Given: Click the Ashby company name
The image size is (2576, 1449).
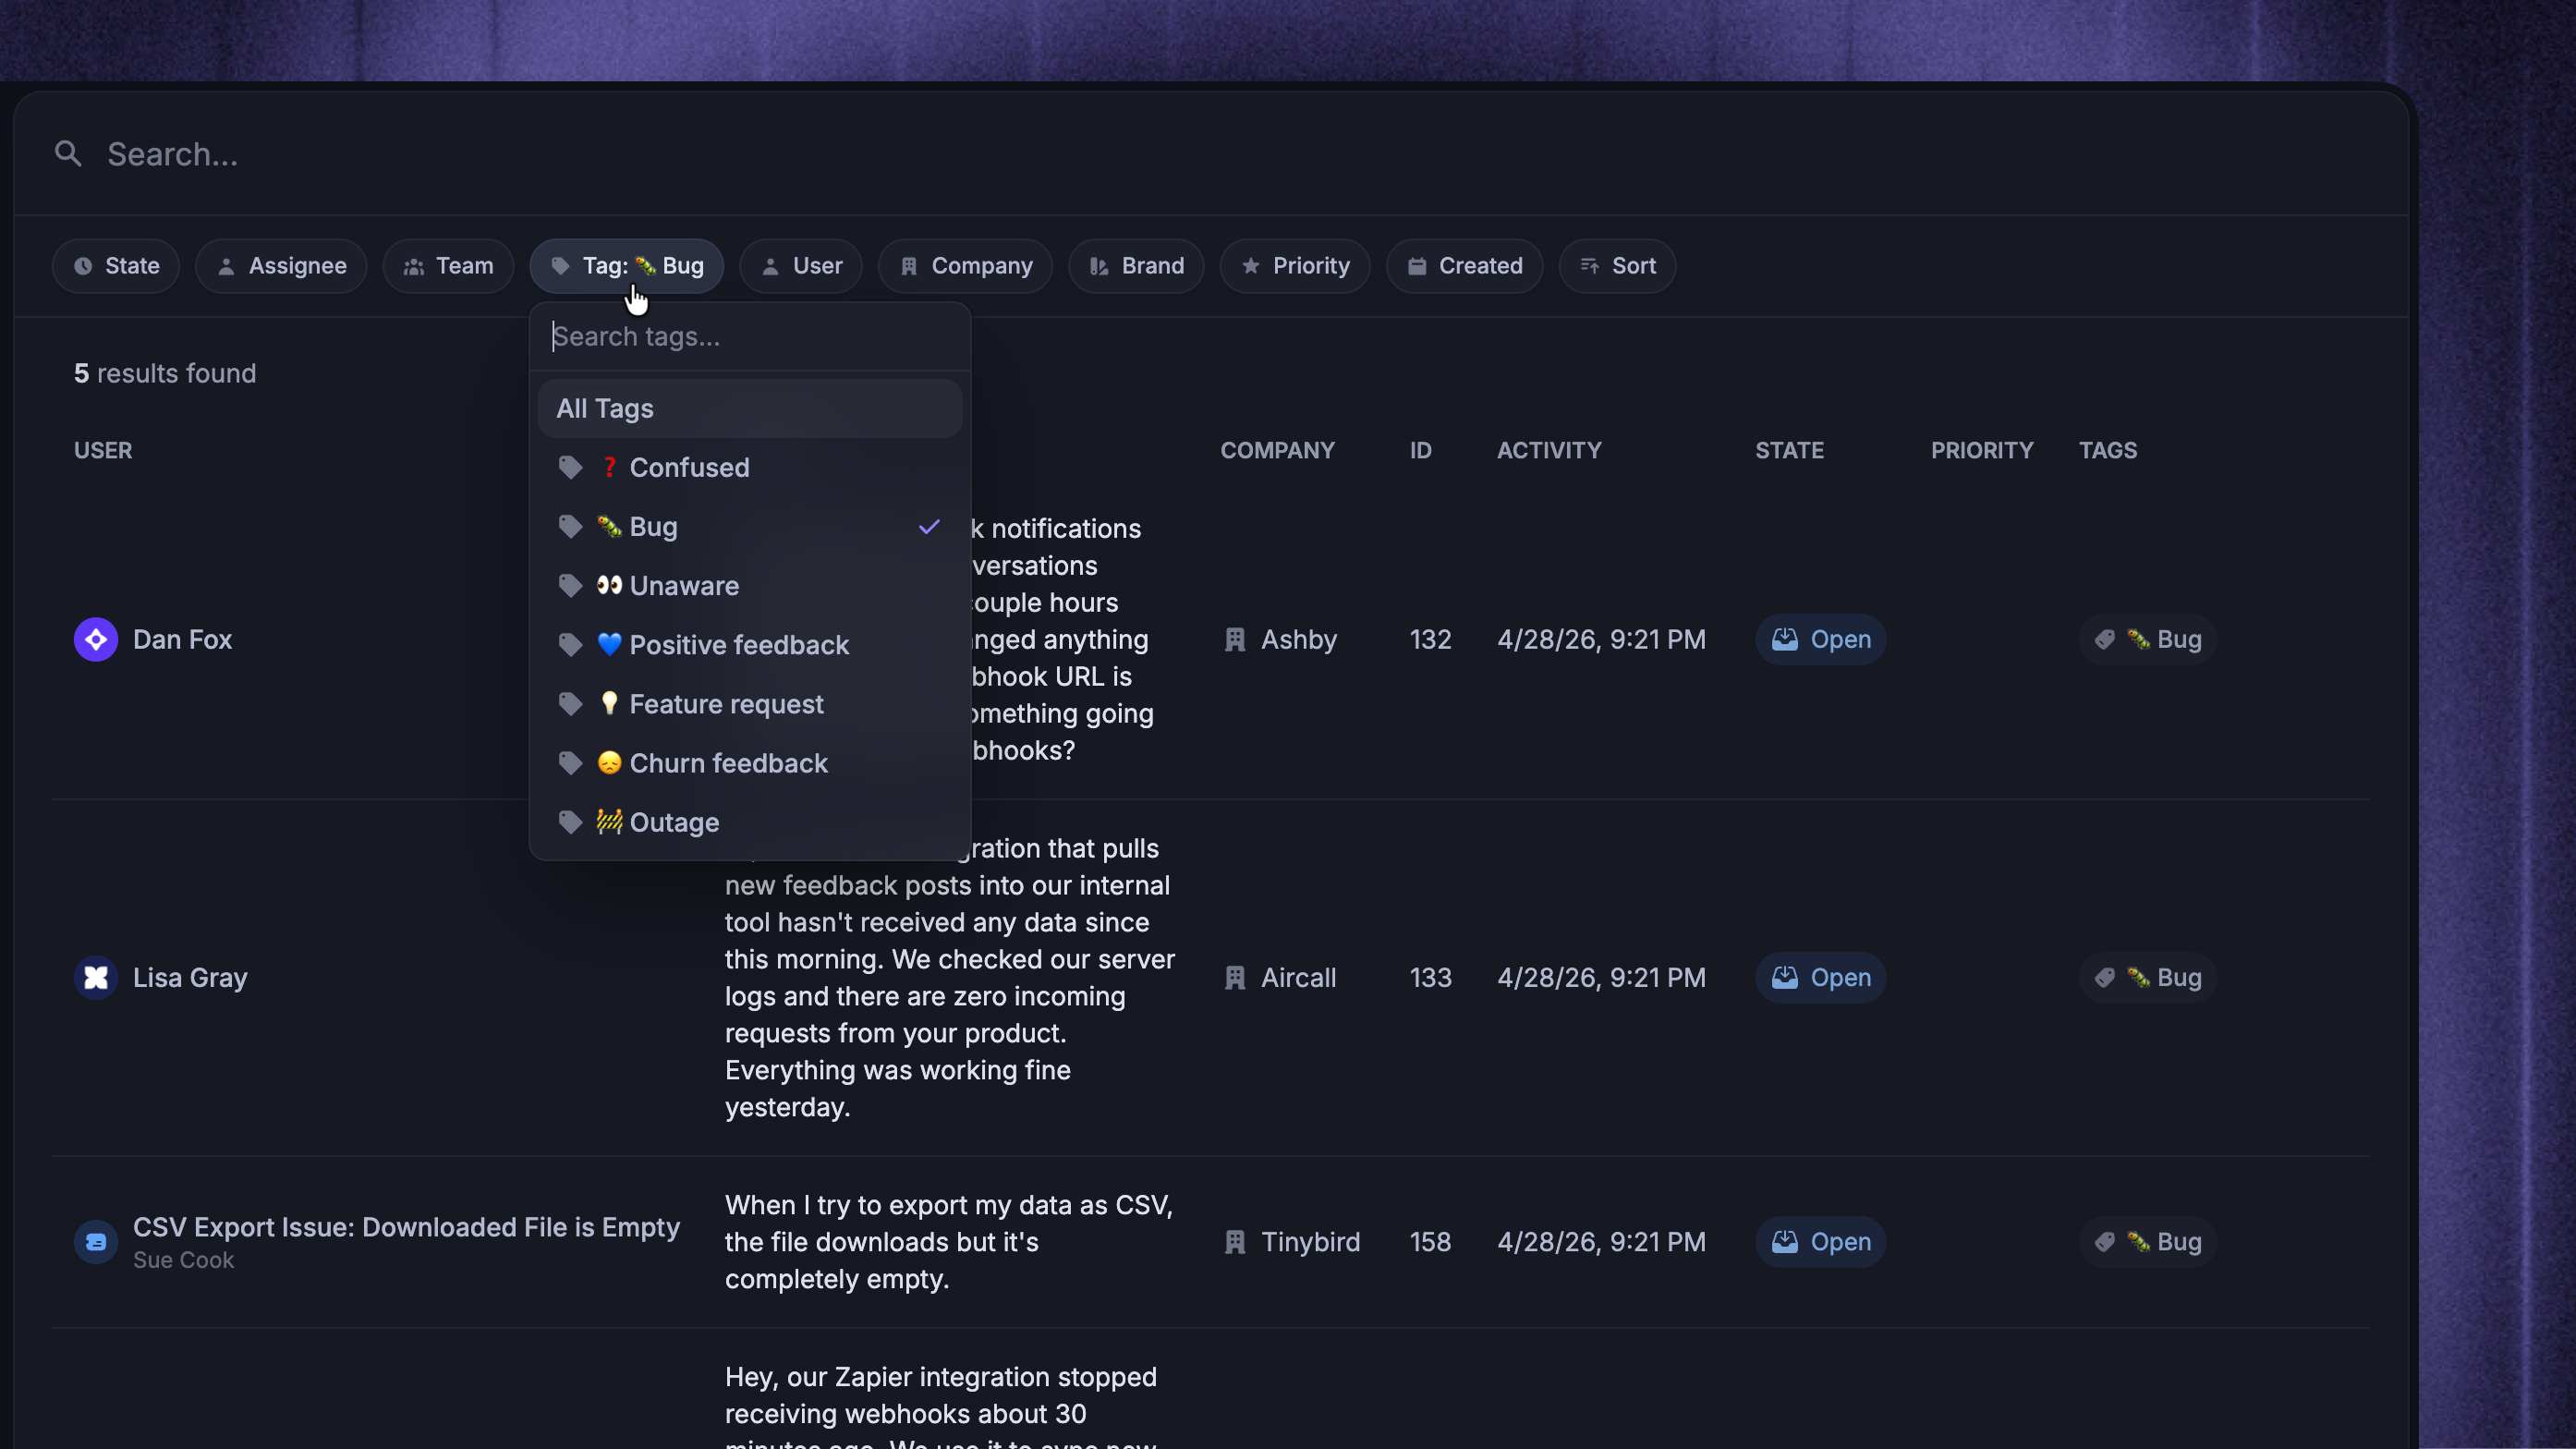Looking at the screenshot, I should 1298,640.
